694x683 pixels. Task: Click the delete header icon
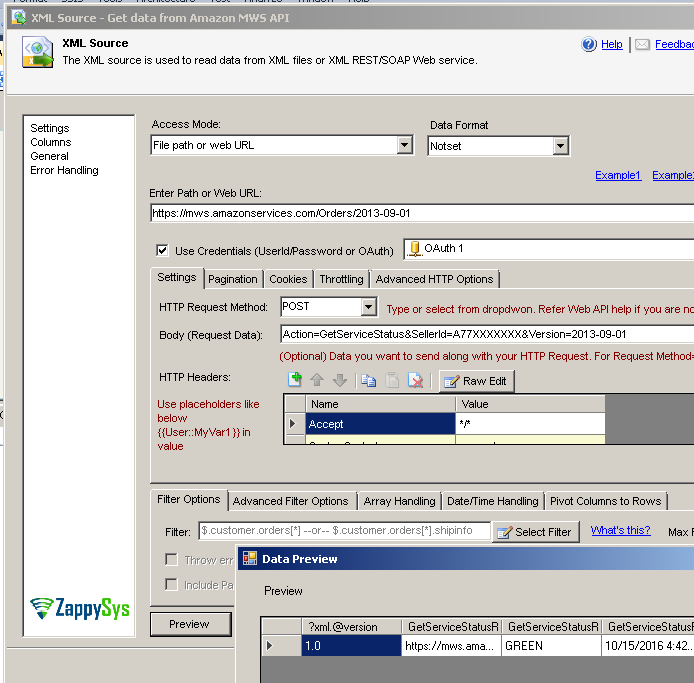click(415, 380)
